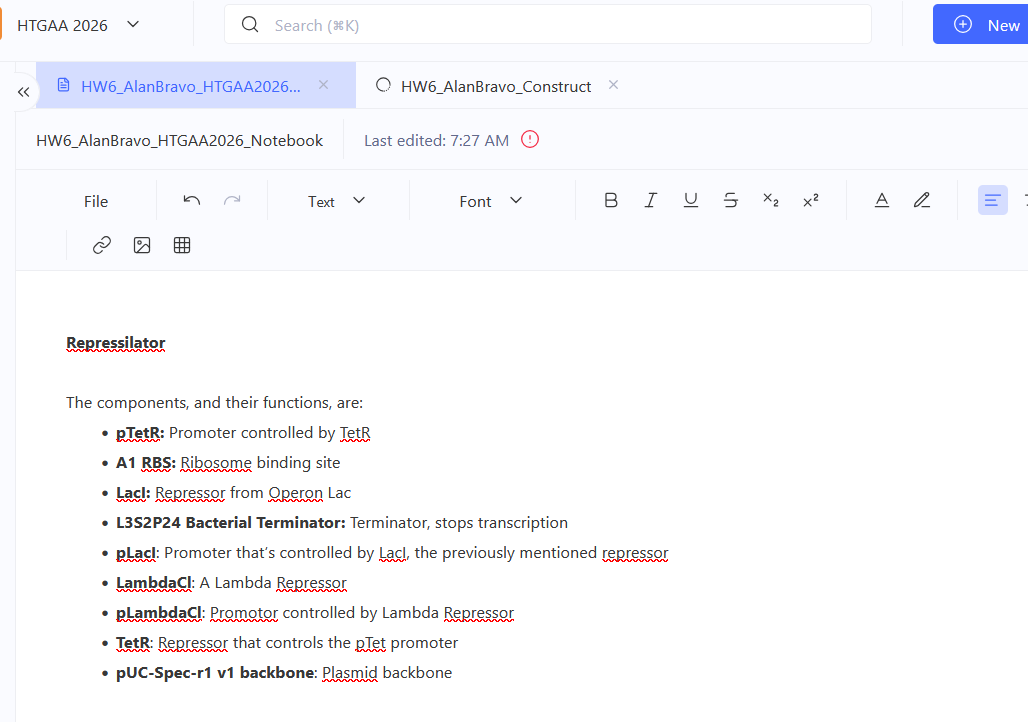The height and width of the screenshot is (722, 1028).
Task: Undo the last edit
Action: [x=191, y=201]
